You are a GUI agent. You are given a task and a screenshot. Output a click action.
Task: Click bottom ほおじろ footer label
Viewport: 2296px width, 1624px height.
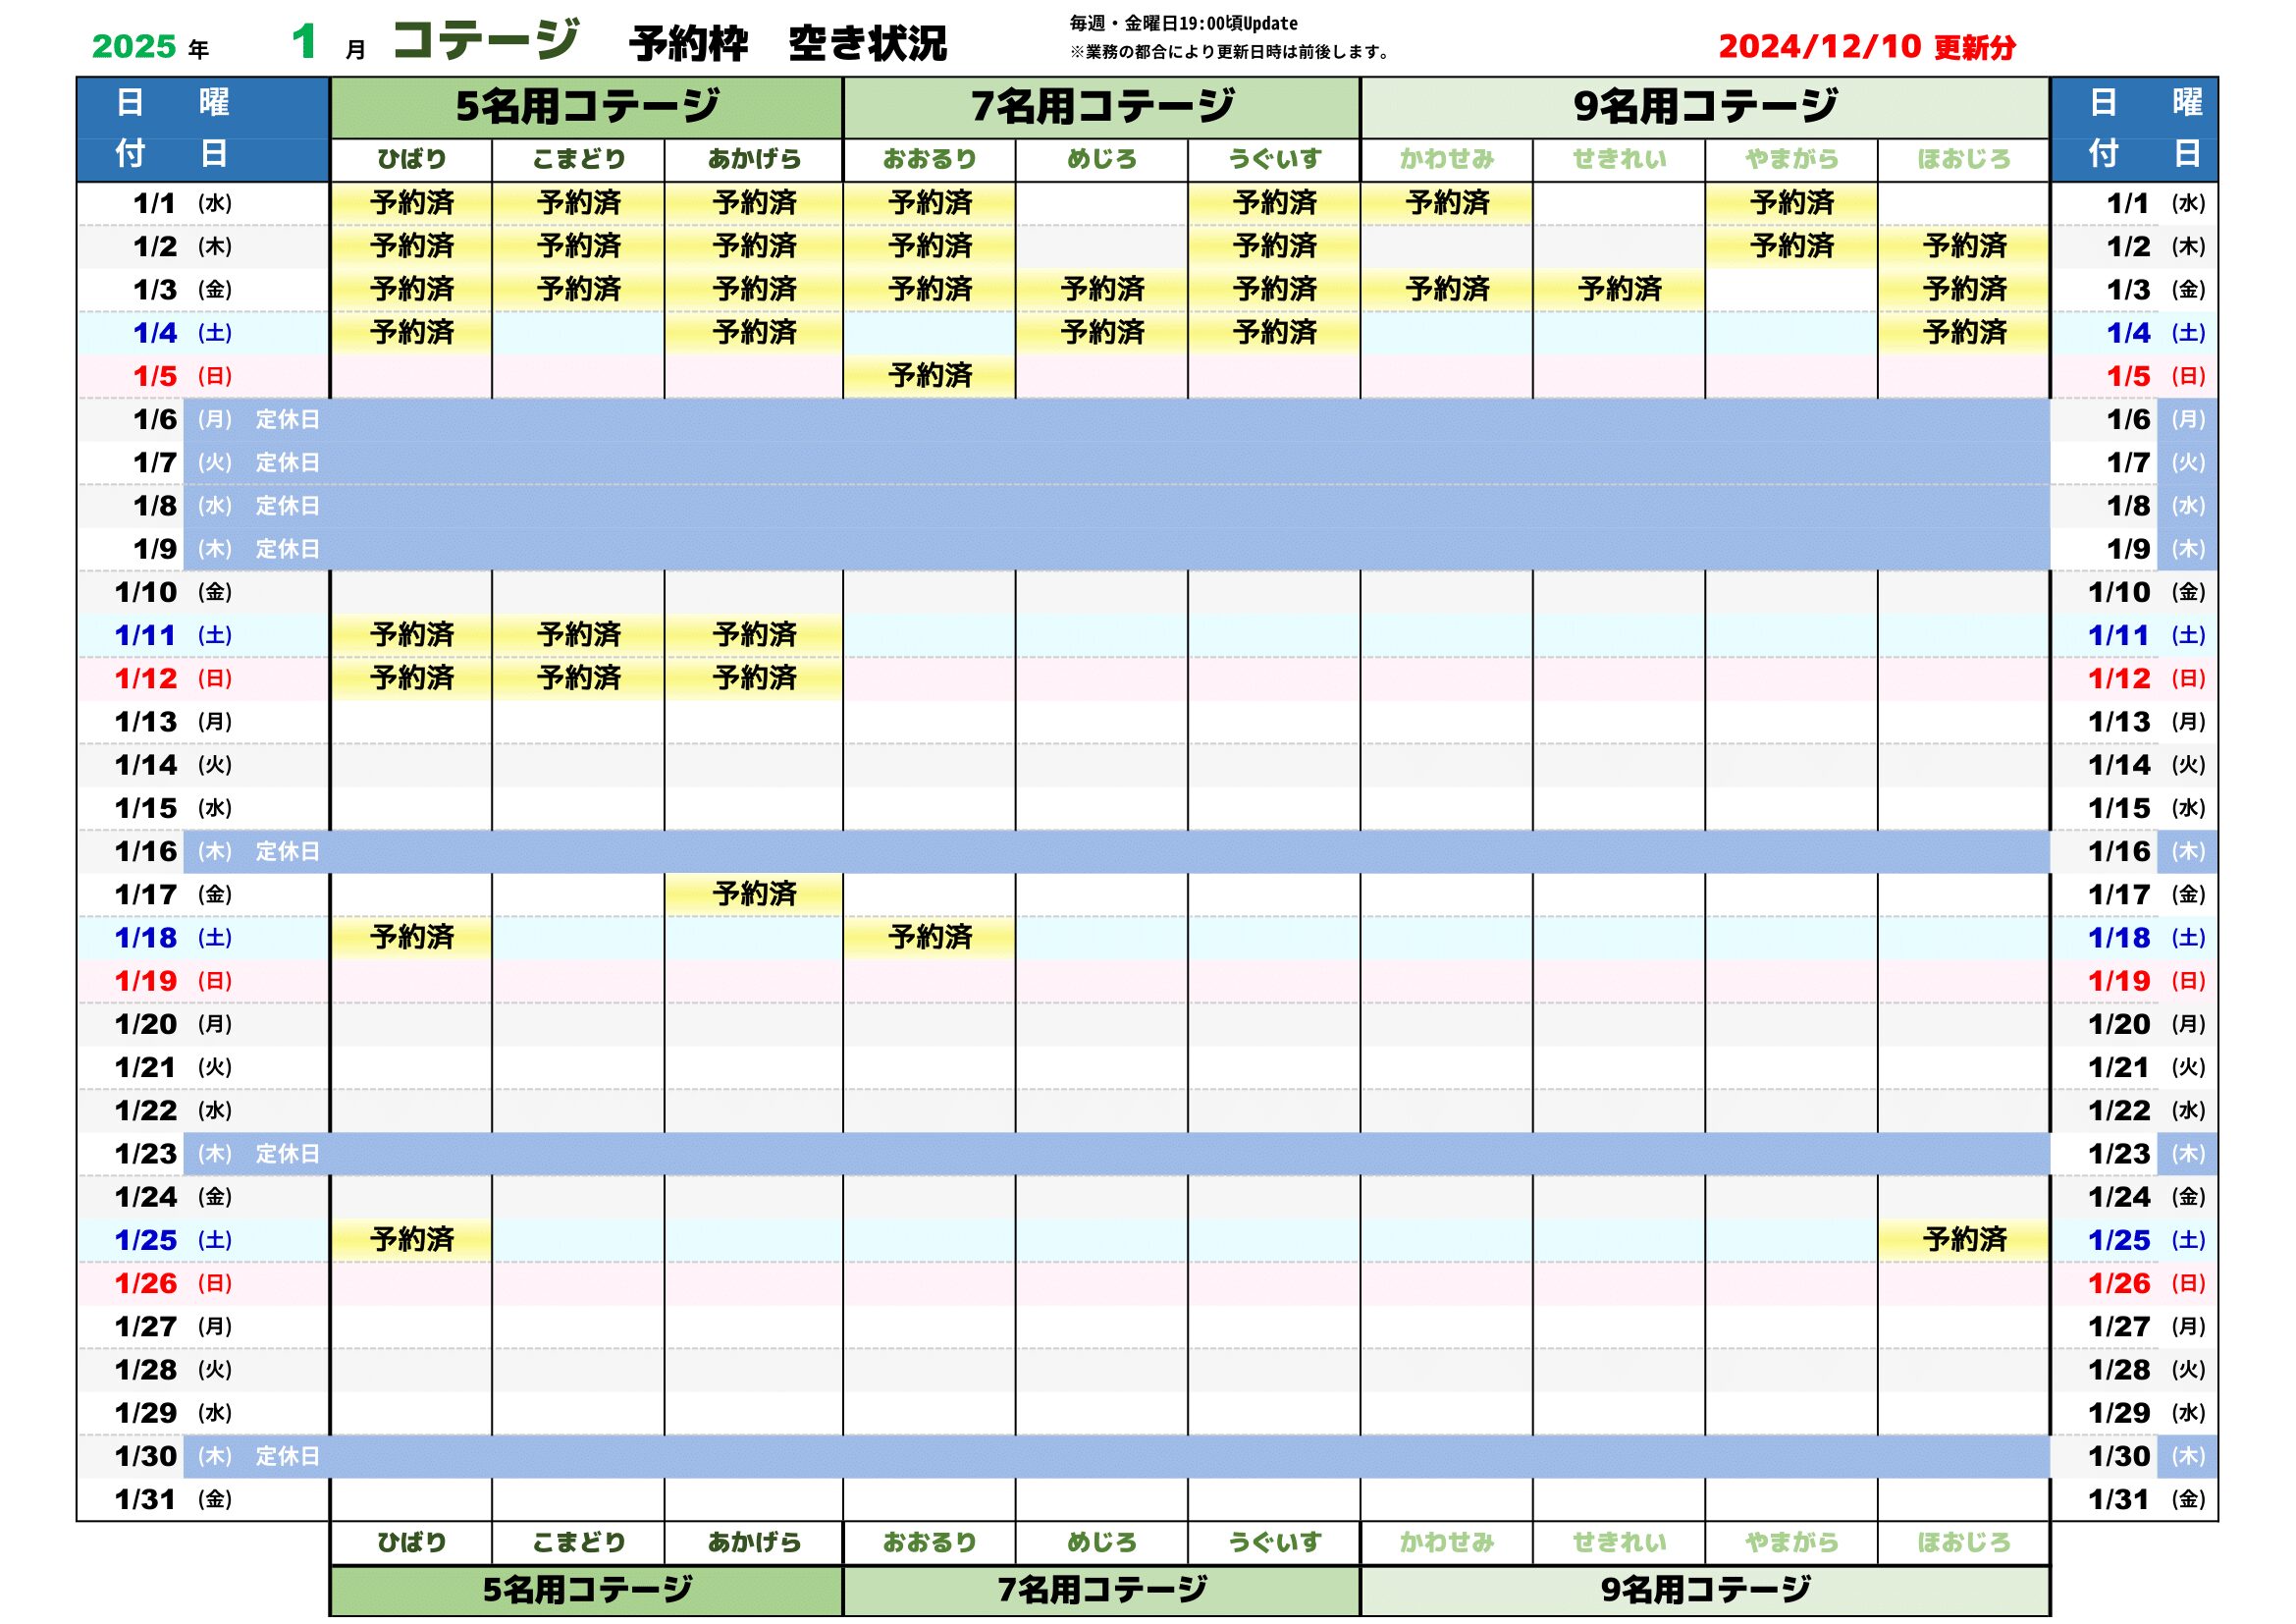click(1964, 1543)
